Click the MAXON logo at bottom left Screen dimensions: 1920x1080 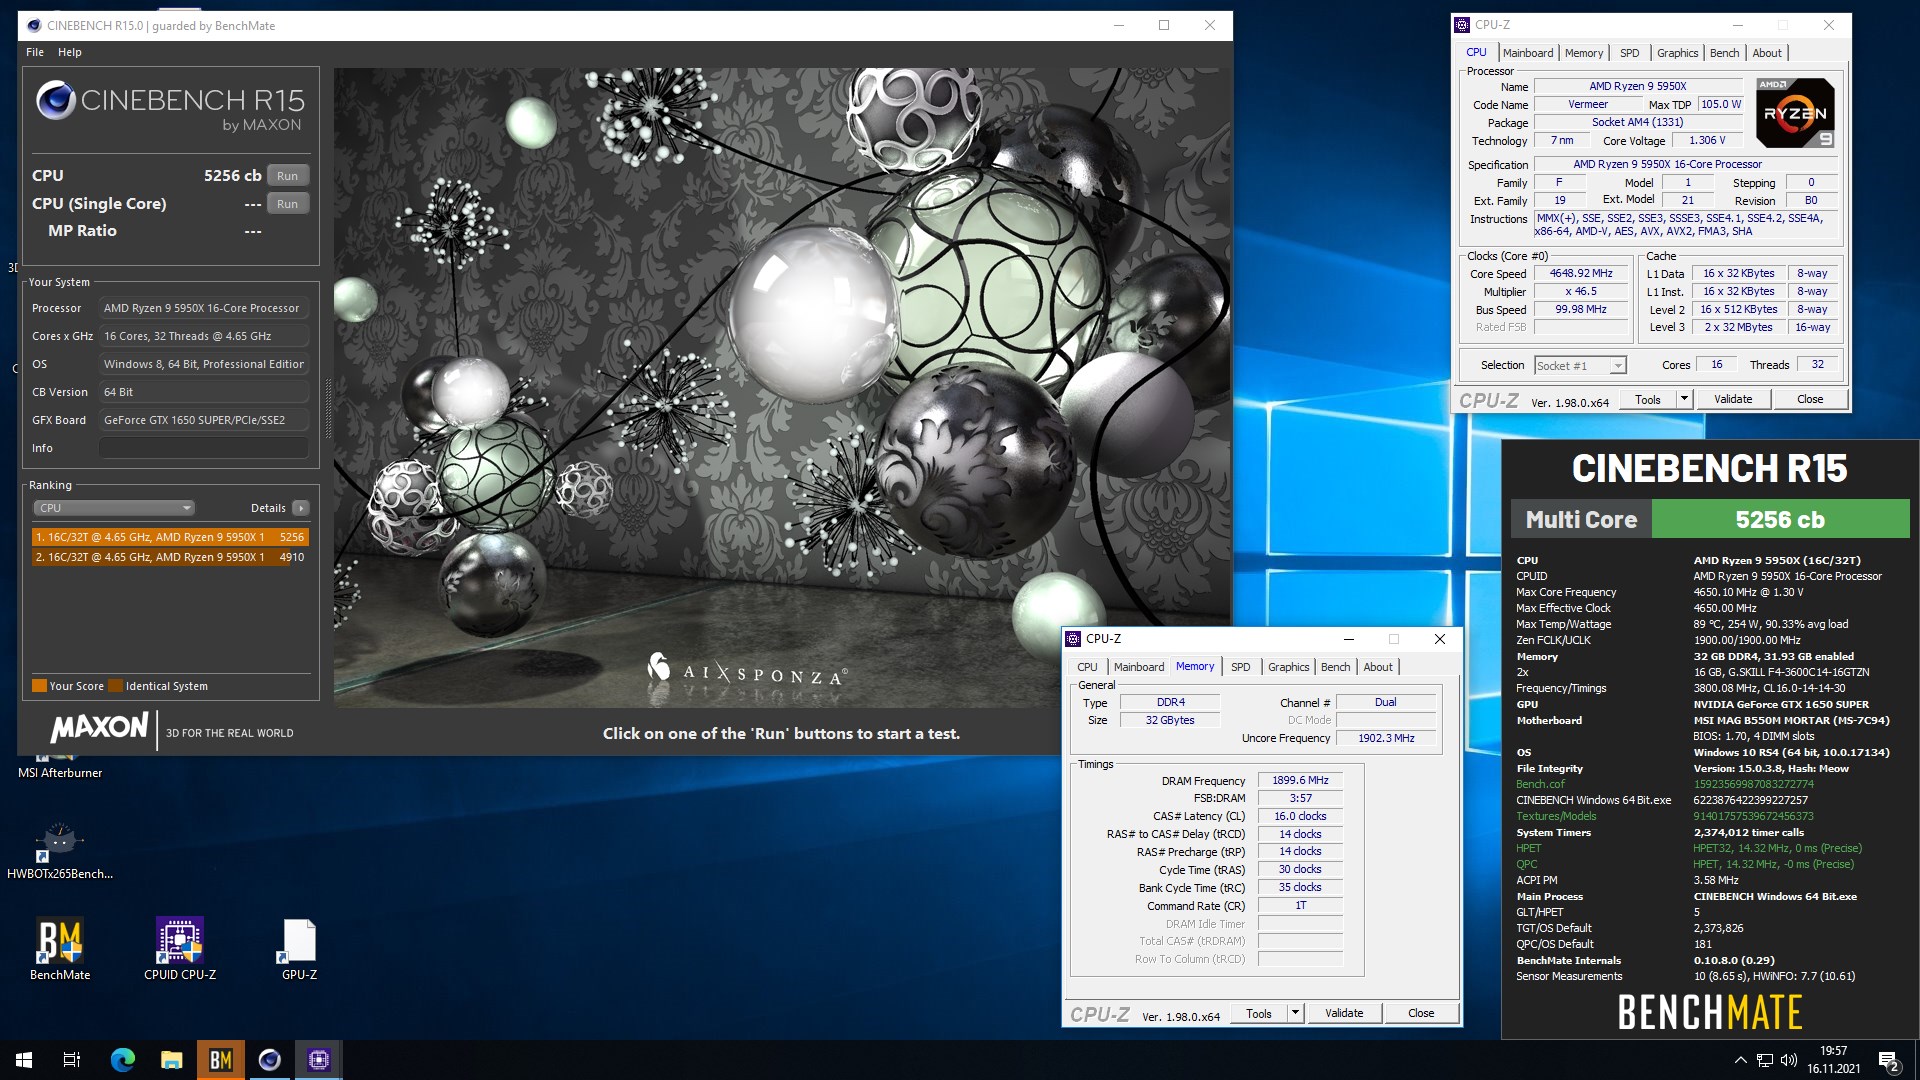(x=99, y=728)
